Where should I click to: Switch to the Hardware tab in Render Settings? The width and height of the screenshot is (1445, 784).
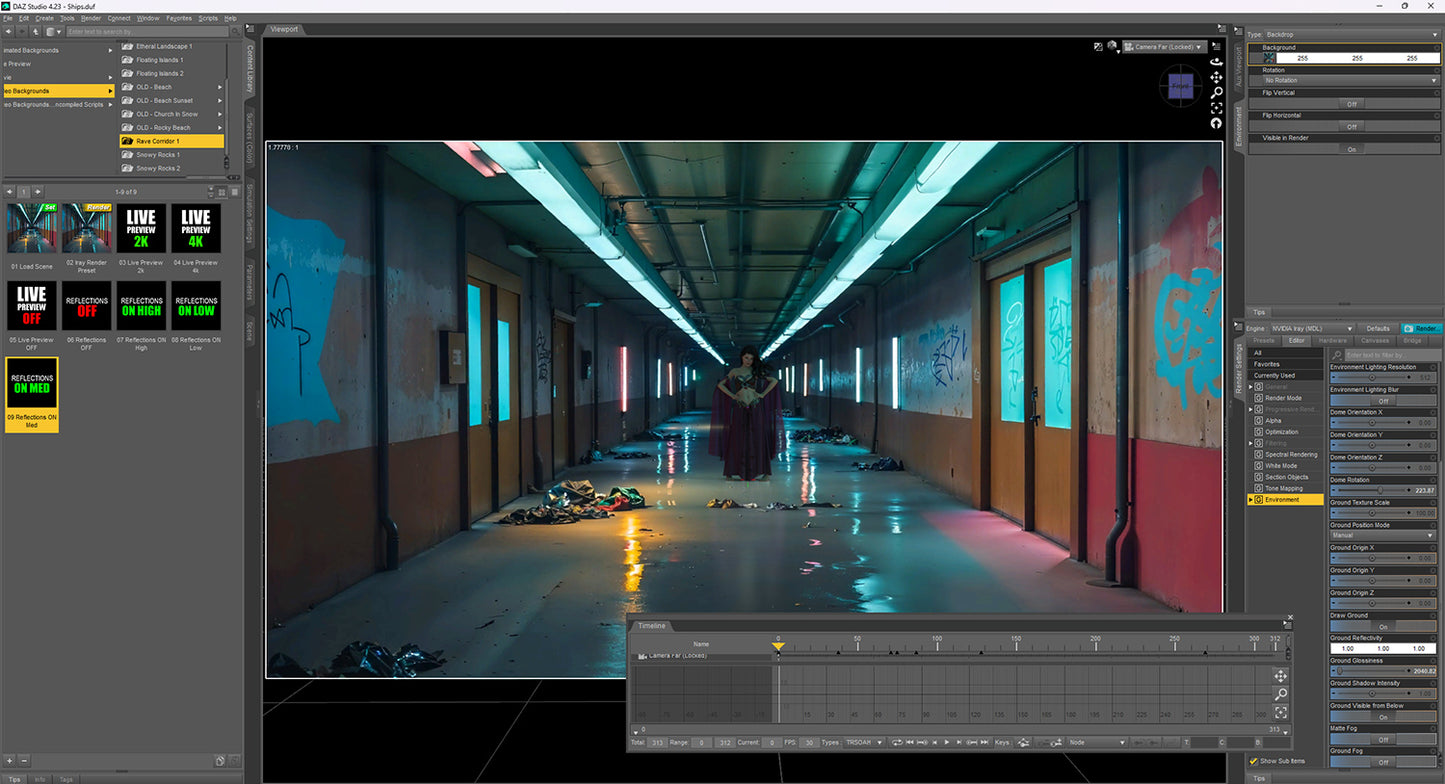tap(1333, 341)
